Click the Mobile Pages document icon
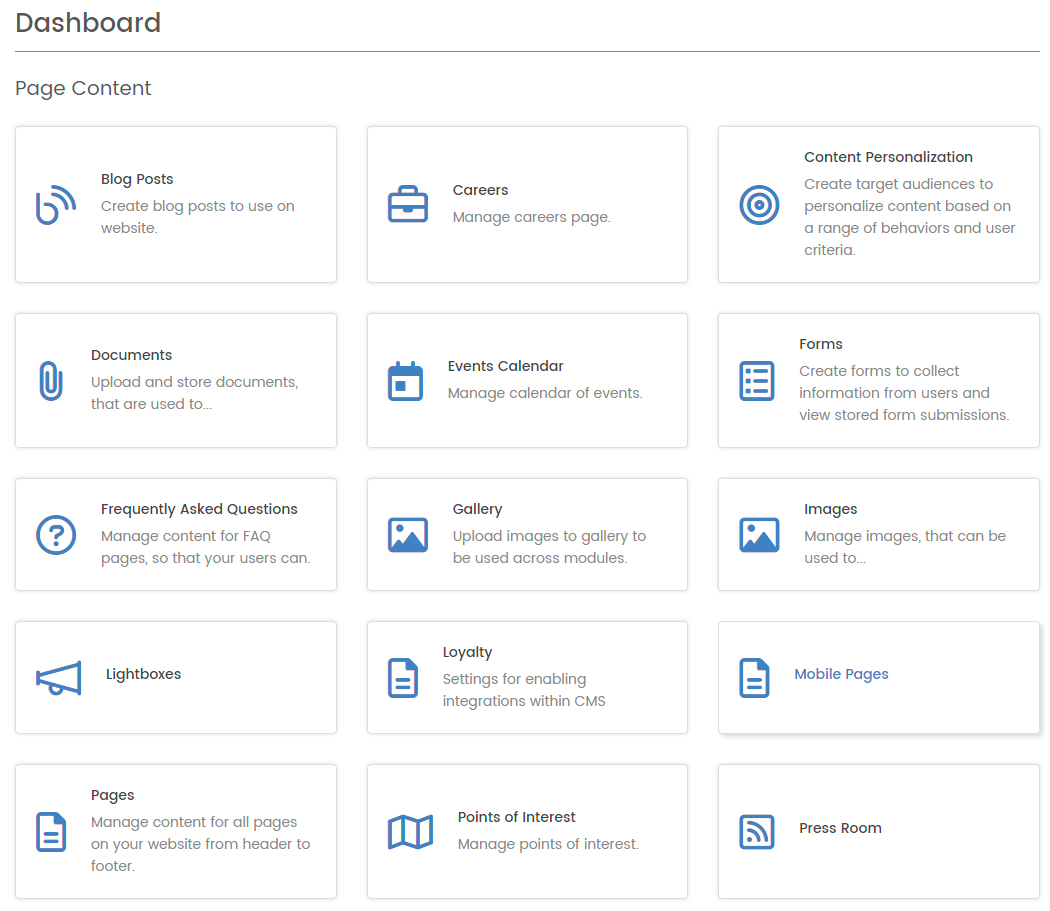 755,677
